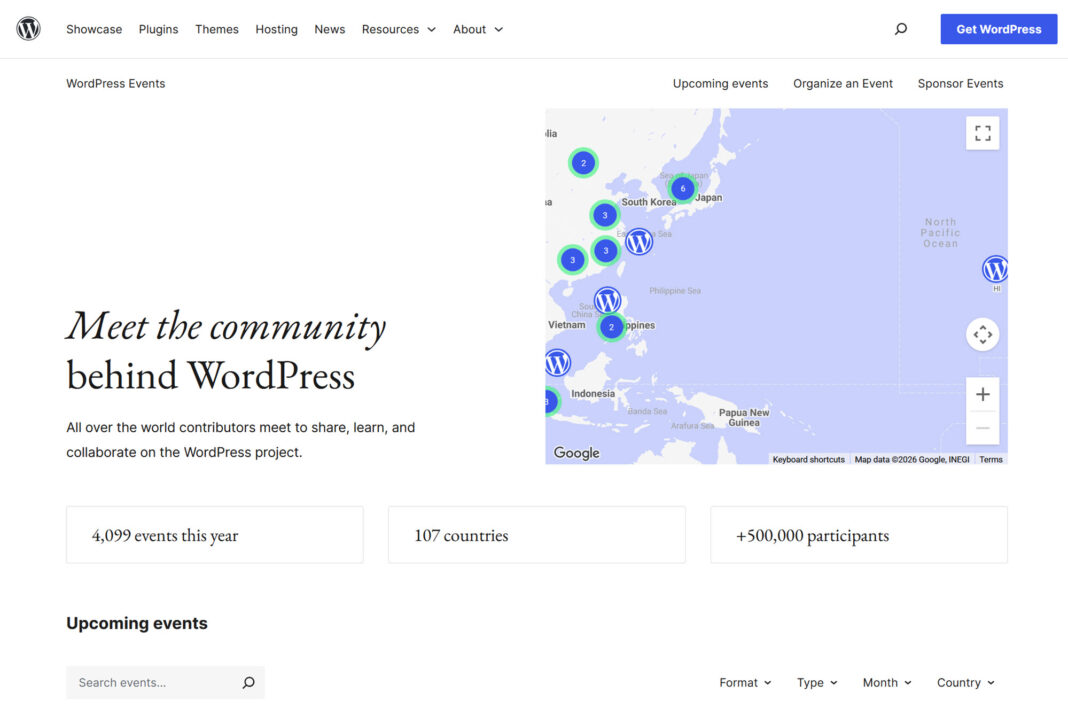Go to Upcoming events link
Viewport: 1068px width, 716px height.
[x=720, y=83]
